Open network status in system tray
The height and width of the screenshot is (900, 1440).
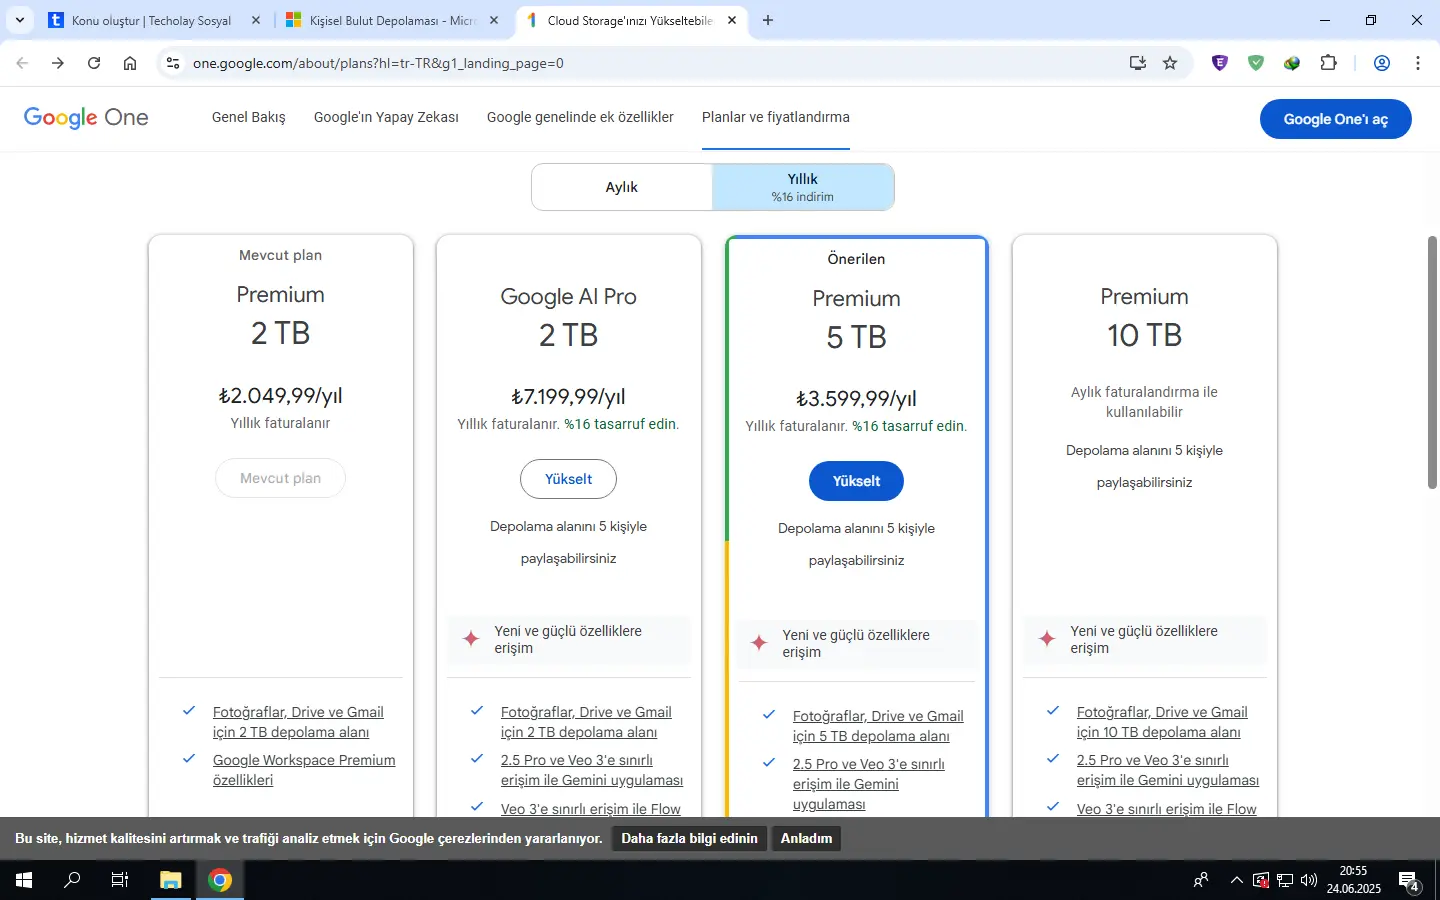tap(1285, 881)
